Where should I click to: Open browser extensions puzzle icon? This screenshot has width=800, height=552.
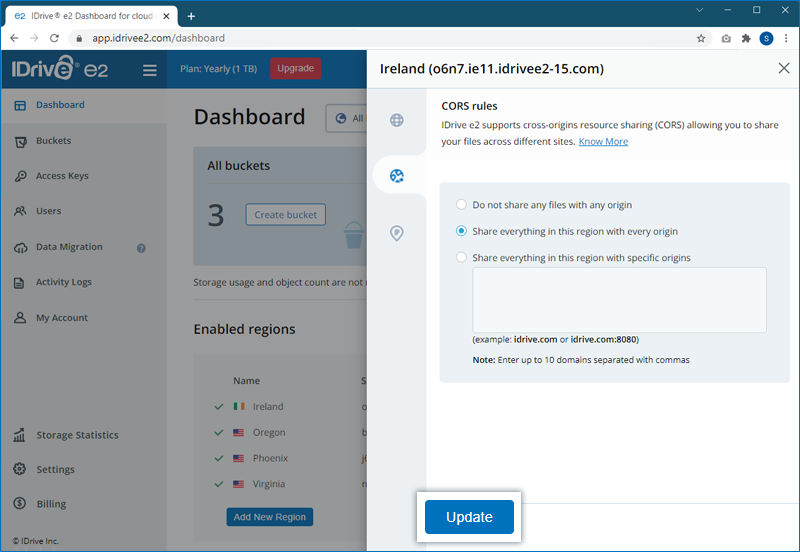point(746,38)
